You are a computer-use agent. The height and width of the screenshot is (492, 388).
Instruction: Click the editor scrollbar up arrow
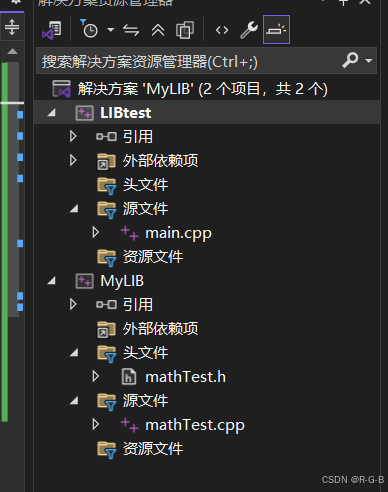point(12,51)
